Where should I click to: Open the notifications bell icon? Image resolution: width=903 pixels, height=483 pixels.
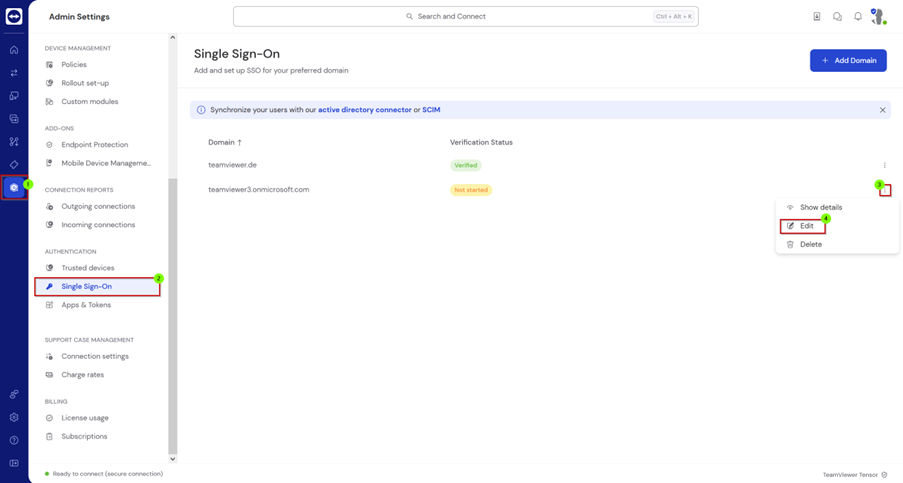[858, 17]
